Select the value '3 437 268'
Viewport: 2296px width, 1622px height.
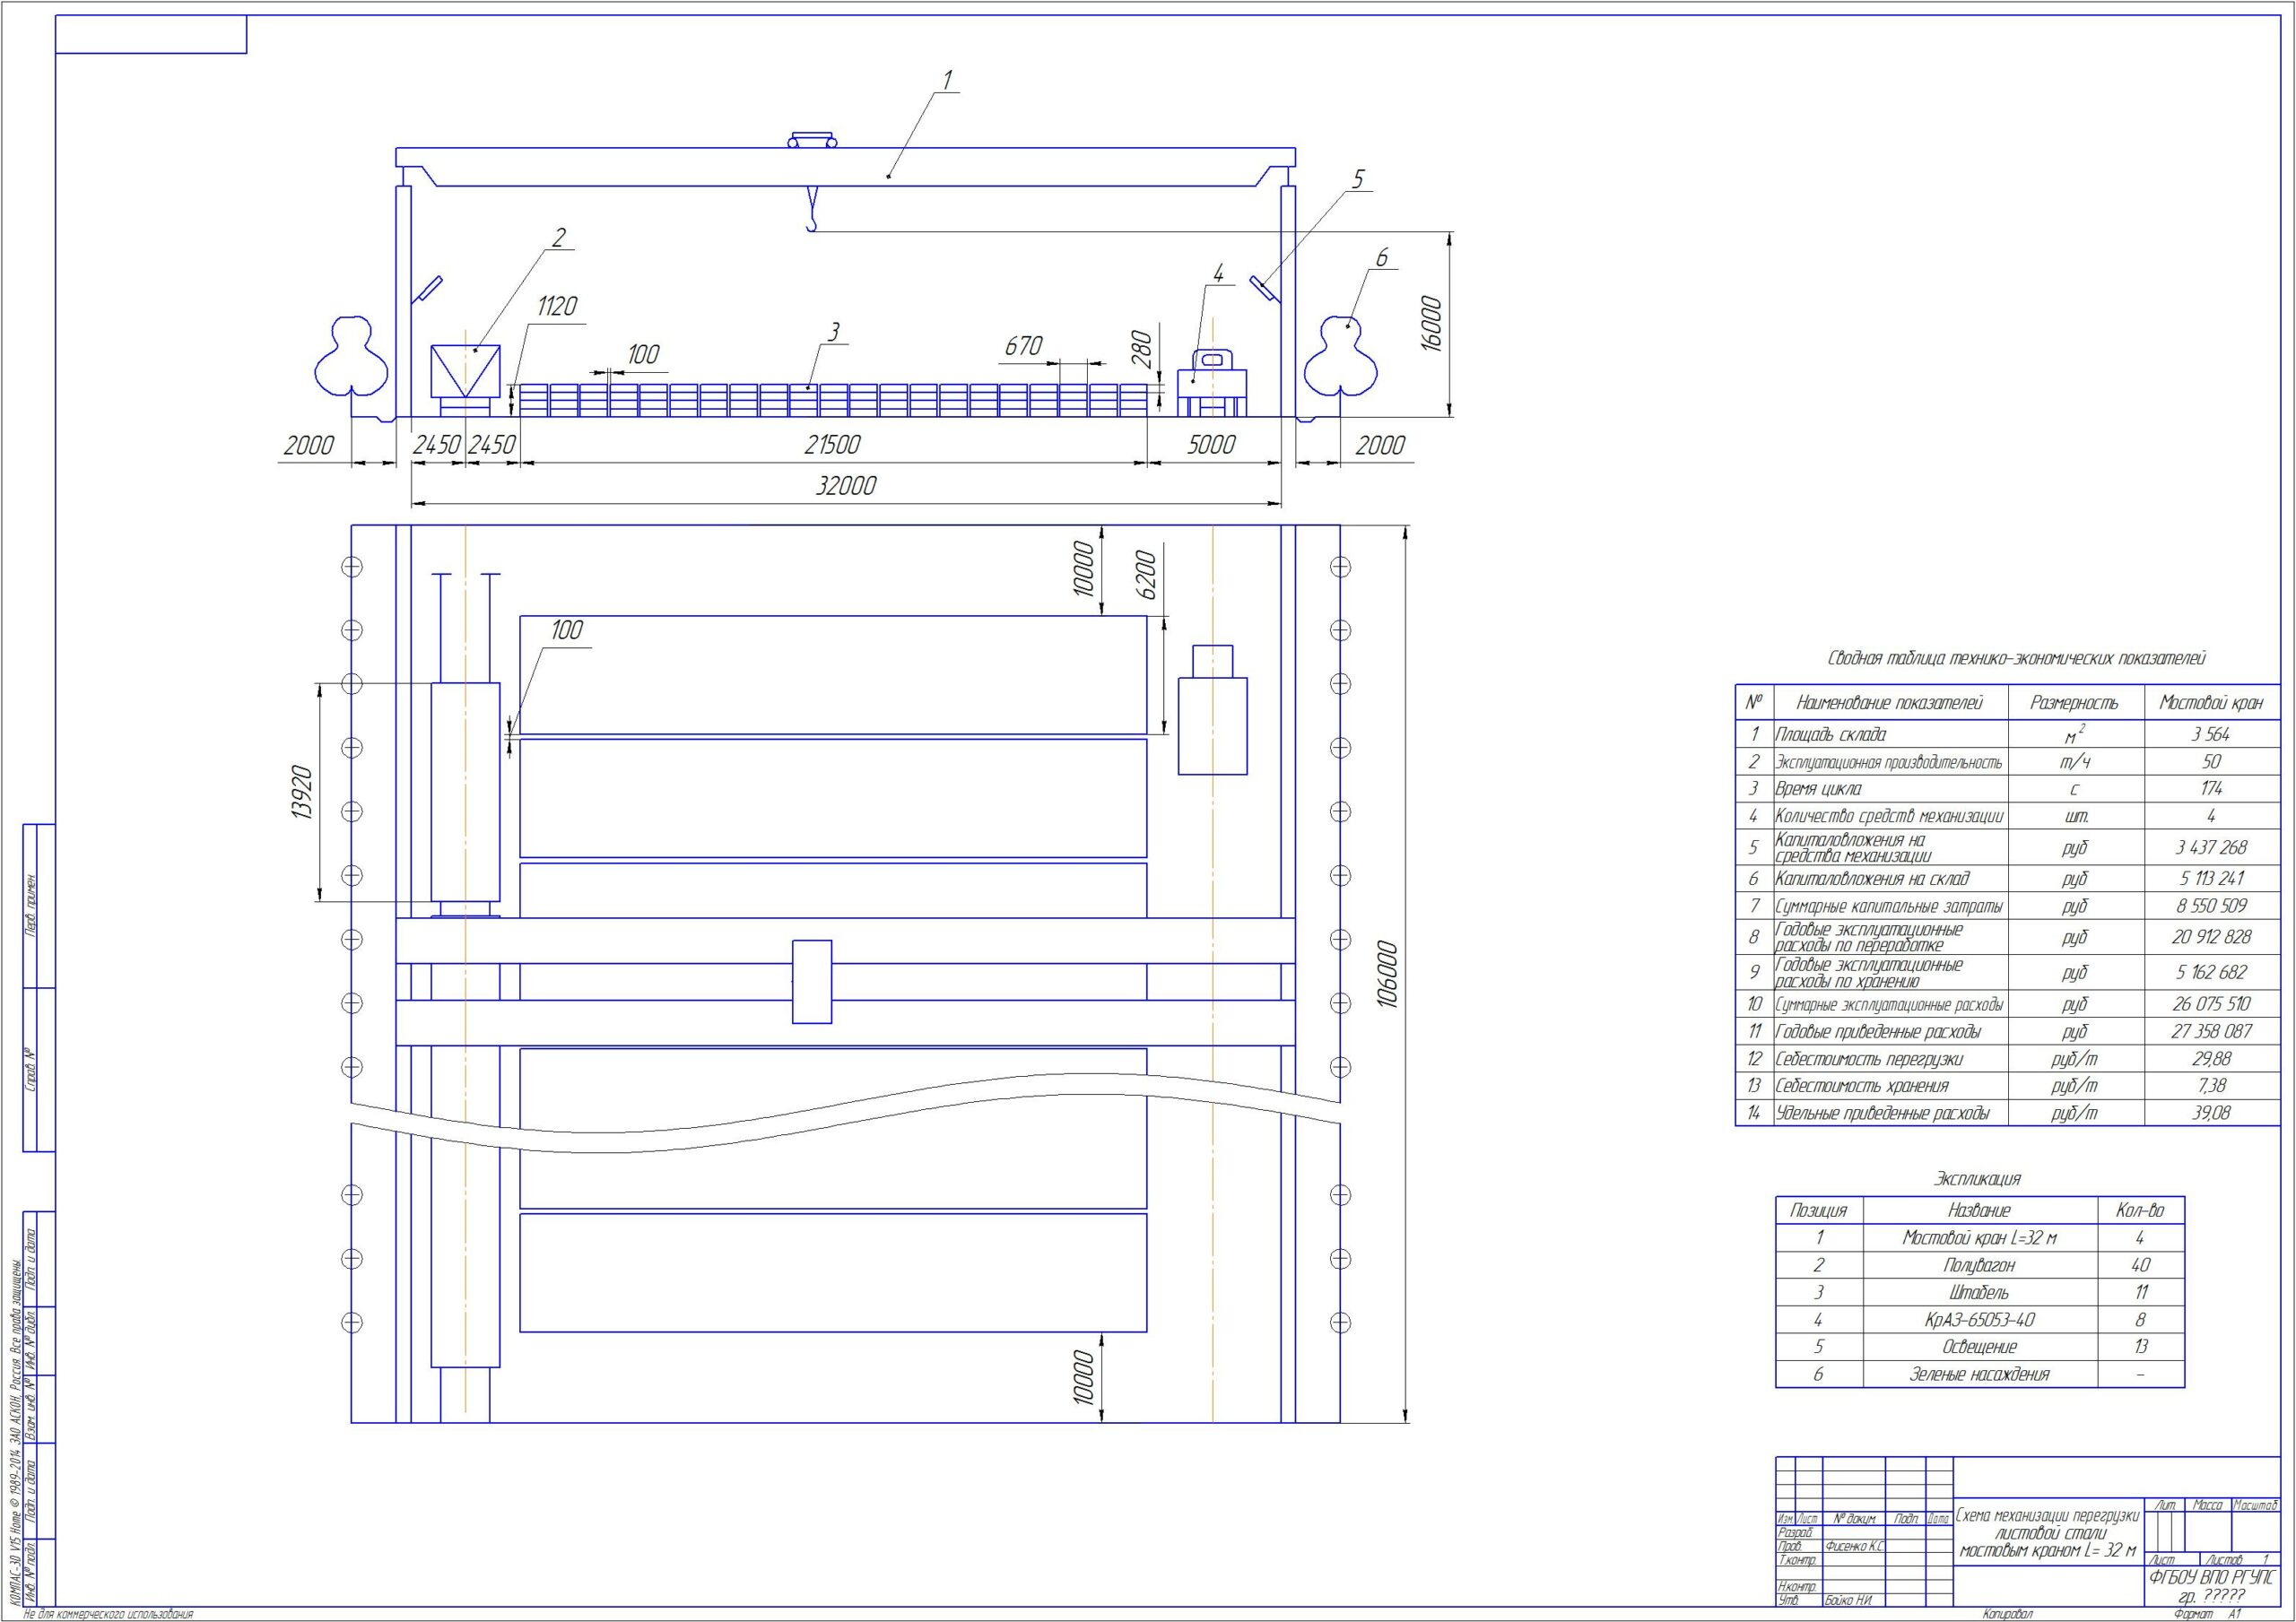pyautogui.click(x=2211, y=847)
